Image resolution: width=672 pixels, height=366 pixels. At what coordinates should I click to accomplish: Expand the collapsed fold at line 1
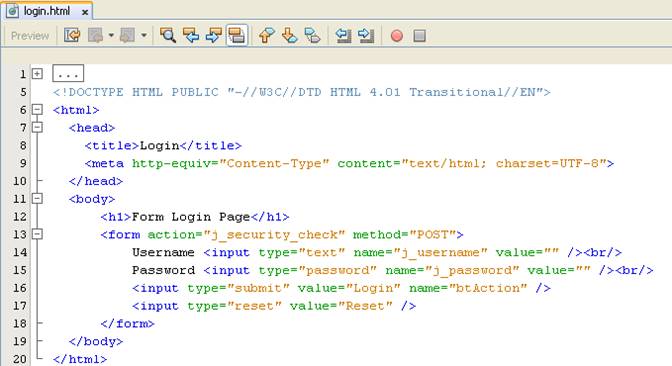[x=37, y=74]
